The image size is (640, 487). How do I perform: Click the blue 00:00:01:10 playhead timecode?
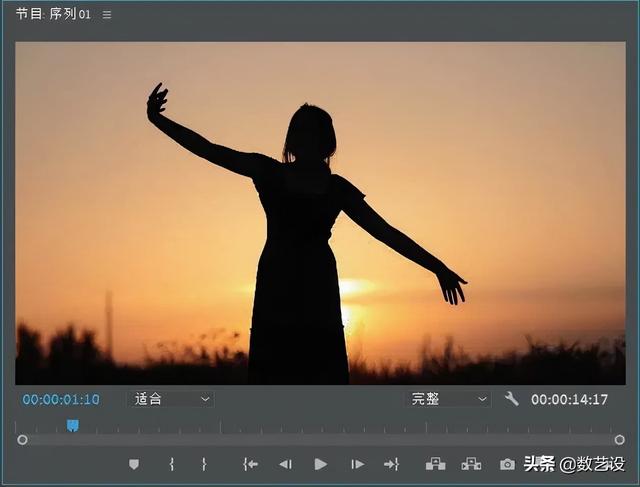click(x=61, y=399)
